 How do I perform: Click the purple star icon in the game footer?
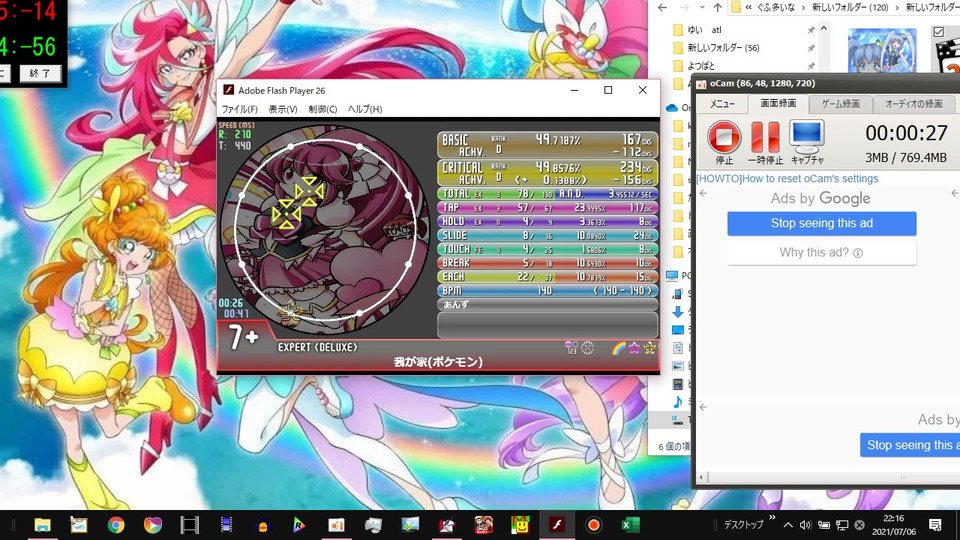tap(634, 348)
